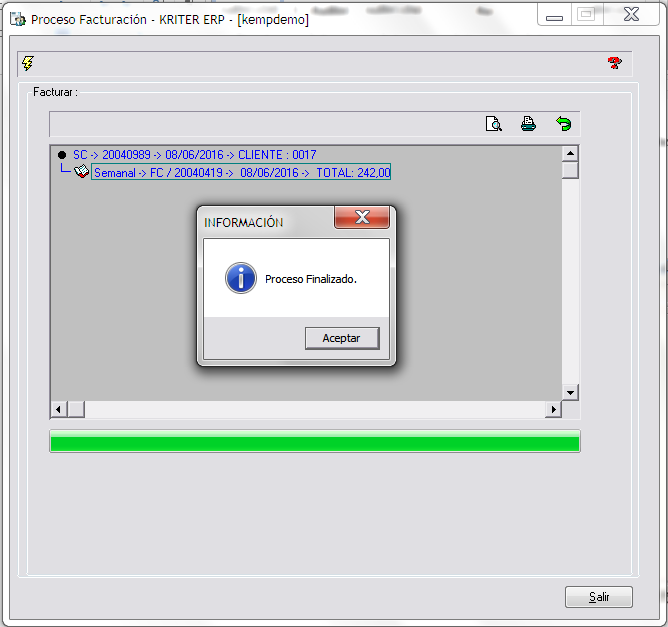Click the 'Proceso Finalizado.' message text
Image resolution: width=668 pixels, height=627 pixels.
coord(311,279)
